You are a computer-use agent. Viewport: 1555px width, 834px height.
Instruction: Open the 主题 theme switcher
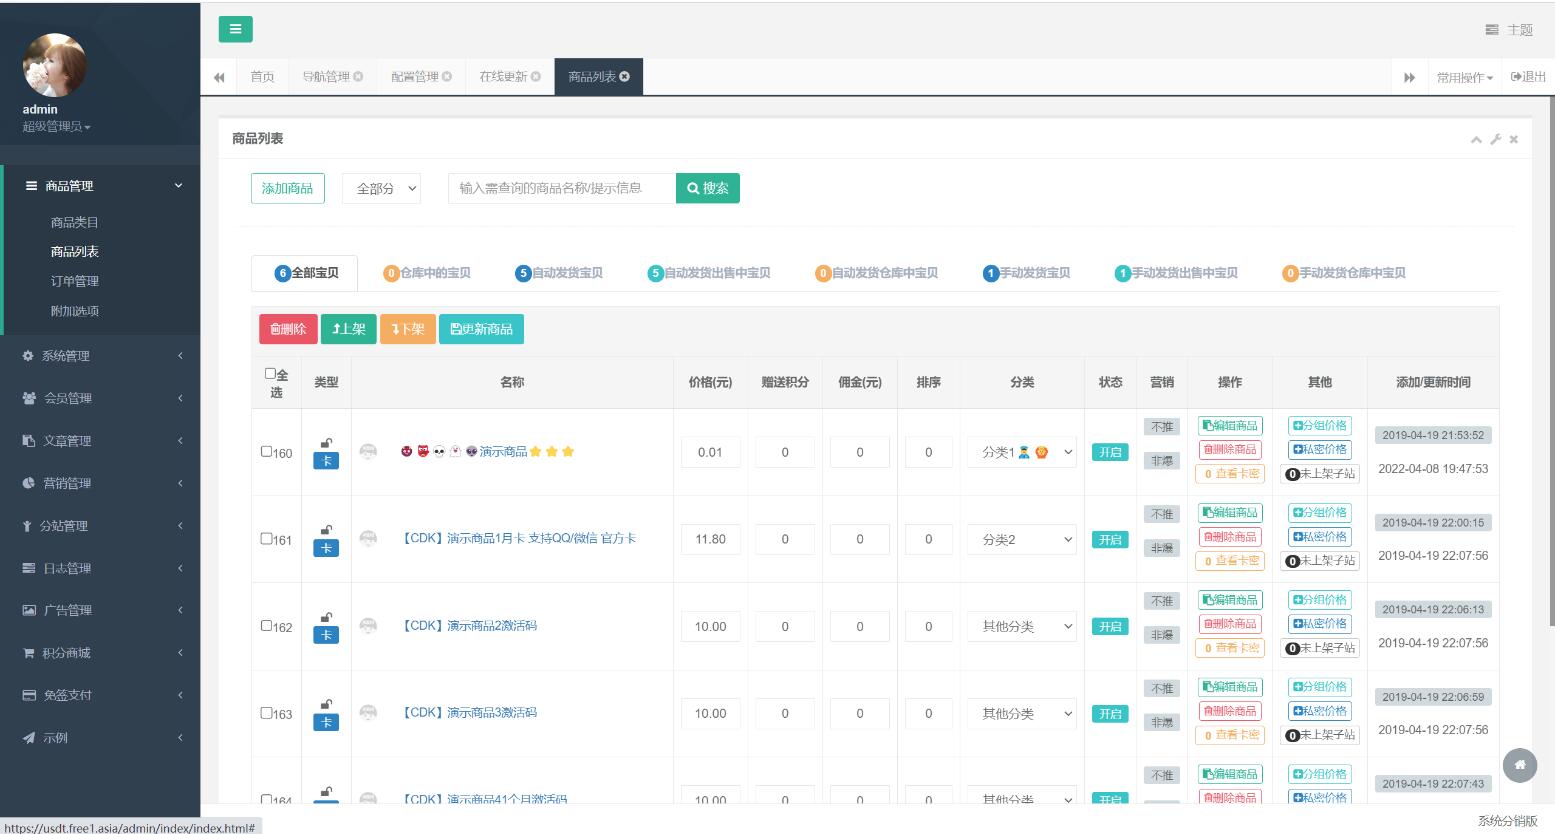click(x=1509, y=30)
